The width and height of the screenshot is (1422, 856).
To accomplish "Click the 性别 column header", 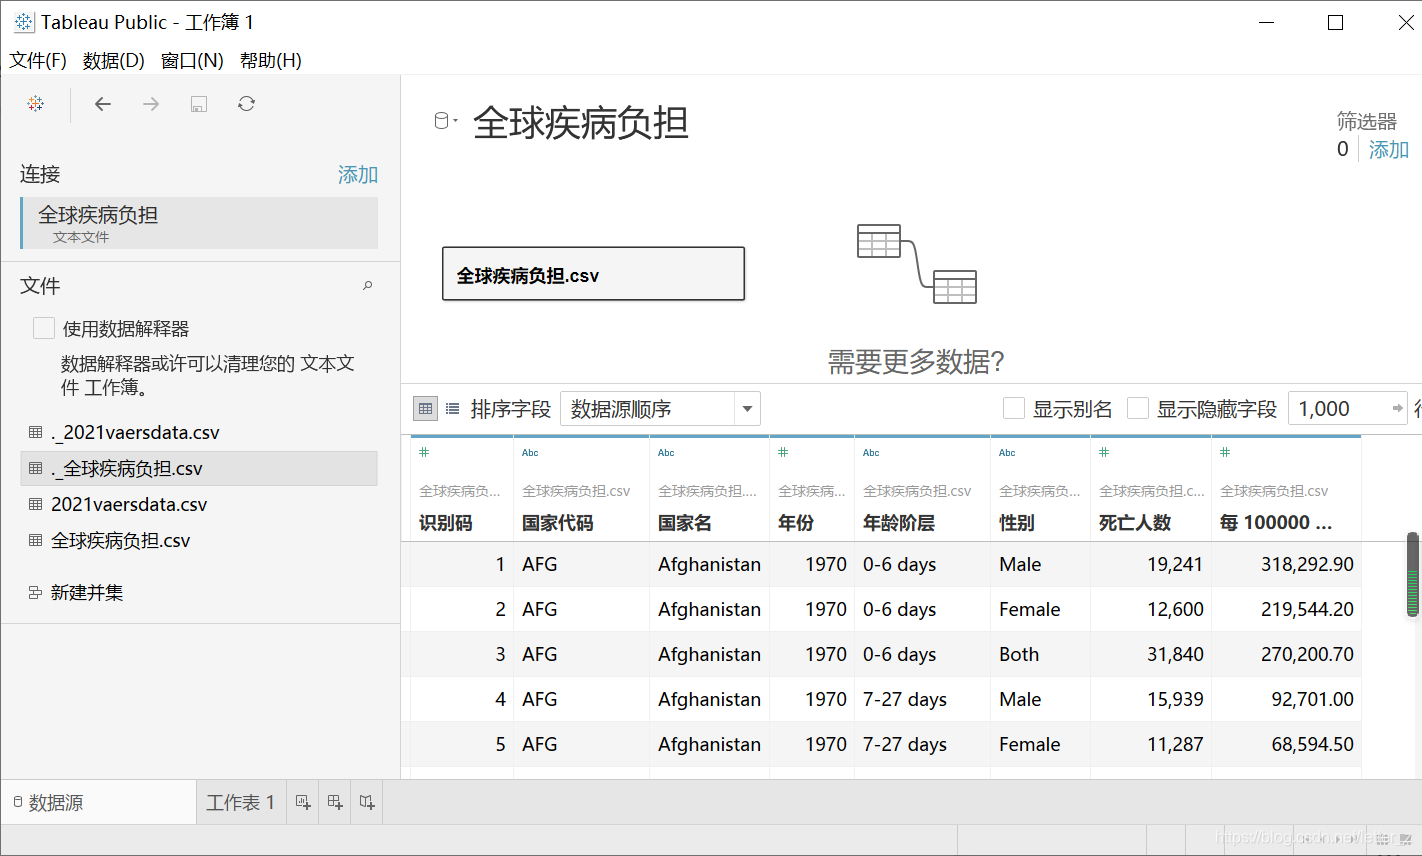I will point(1017,523).
